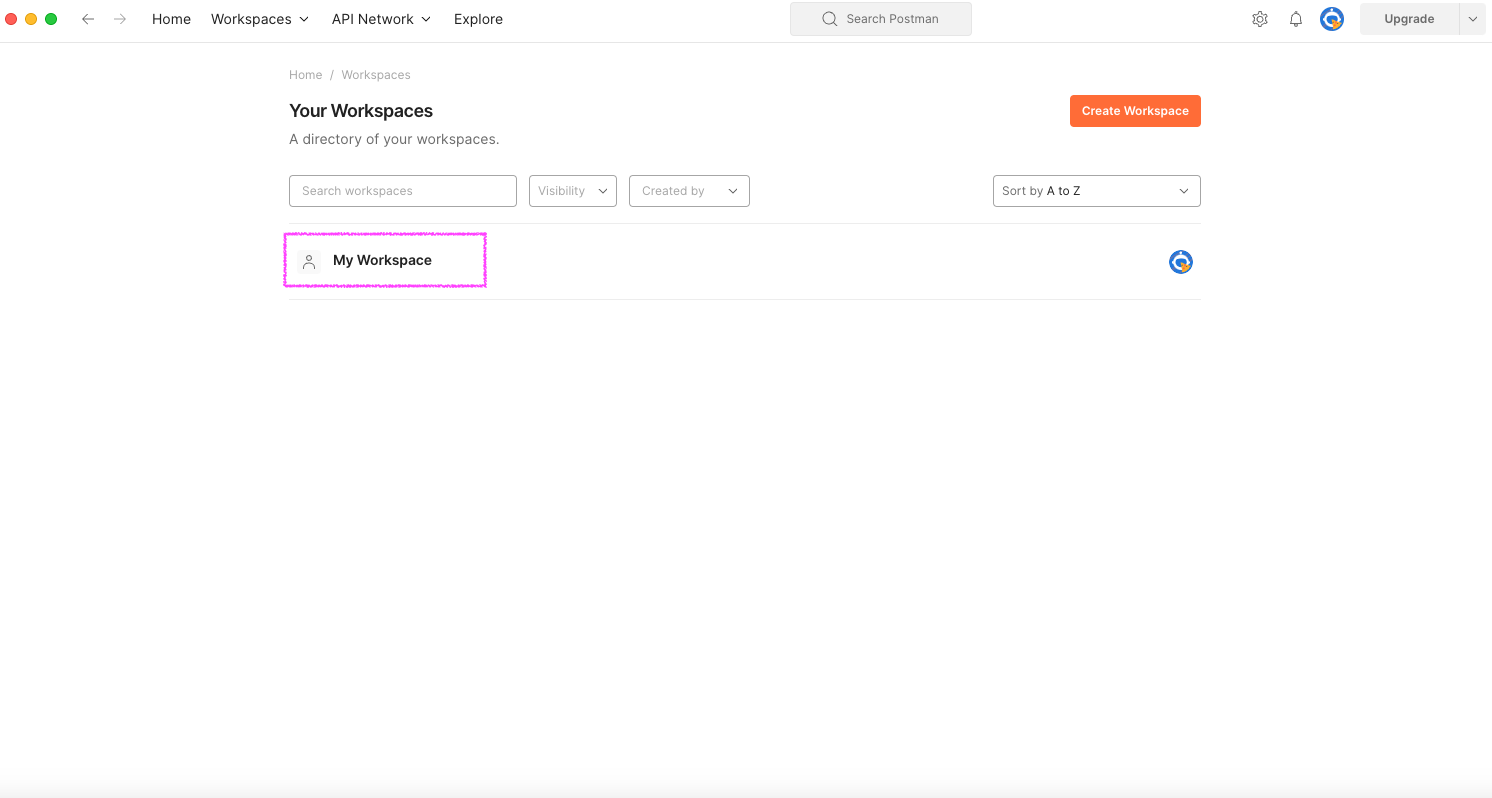Open notifications bell icon

(1296, 19)
